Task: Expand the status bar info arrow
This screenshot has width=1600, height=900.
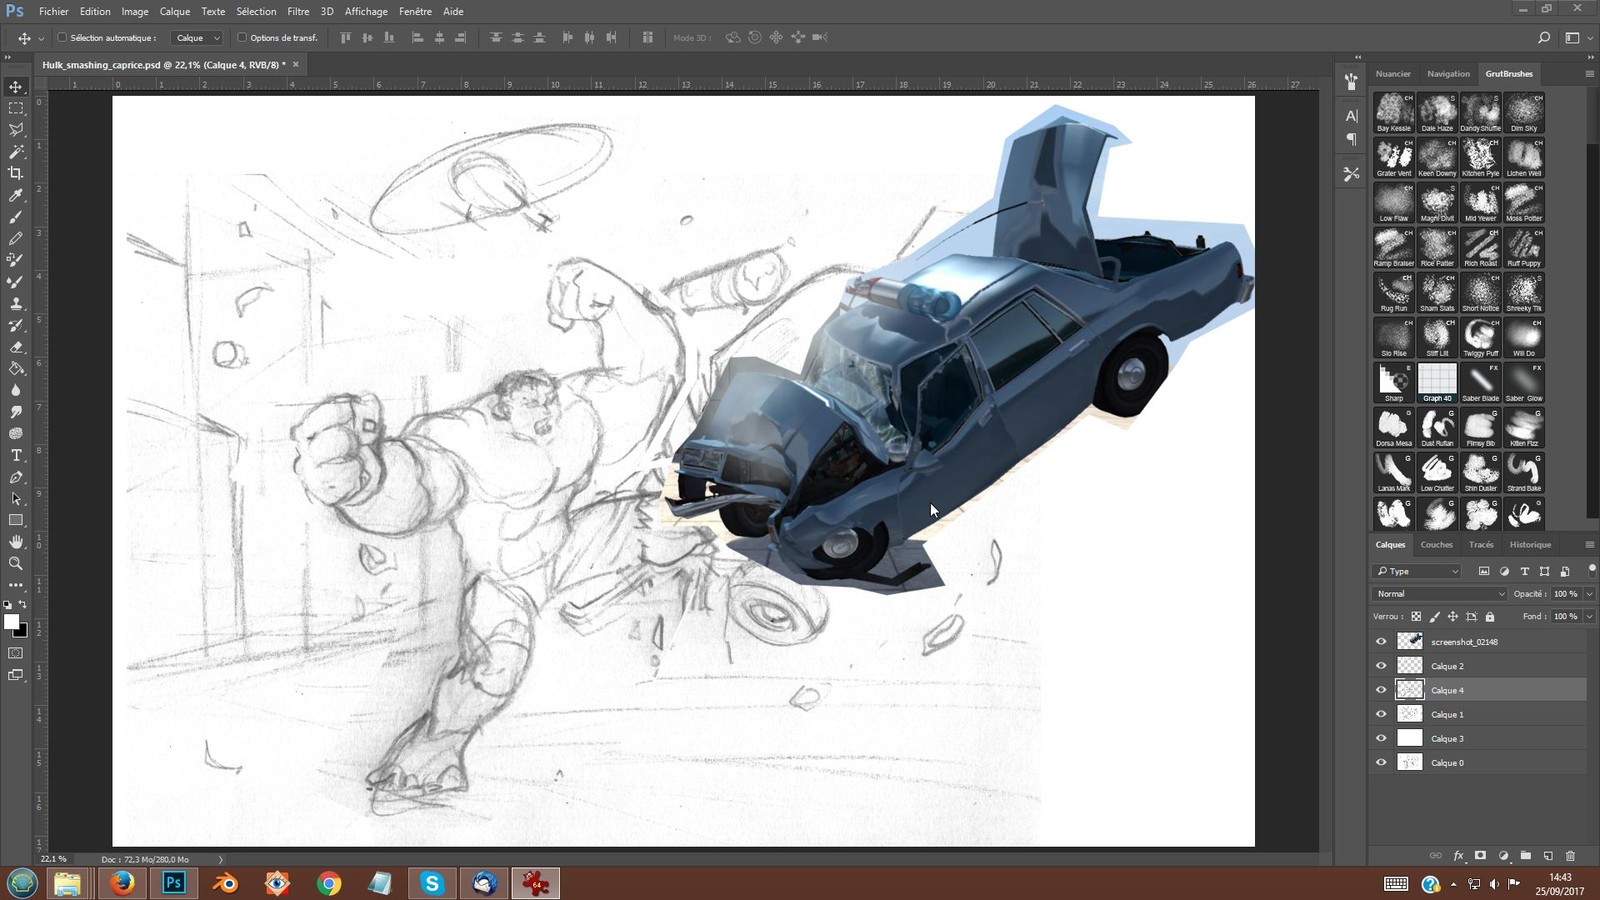Action: 221,859
